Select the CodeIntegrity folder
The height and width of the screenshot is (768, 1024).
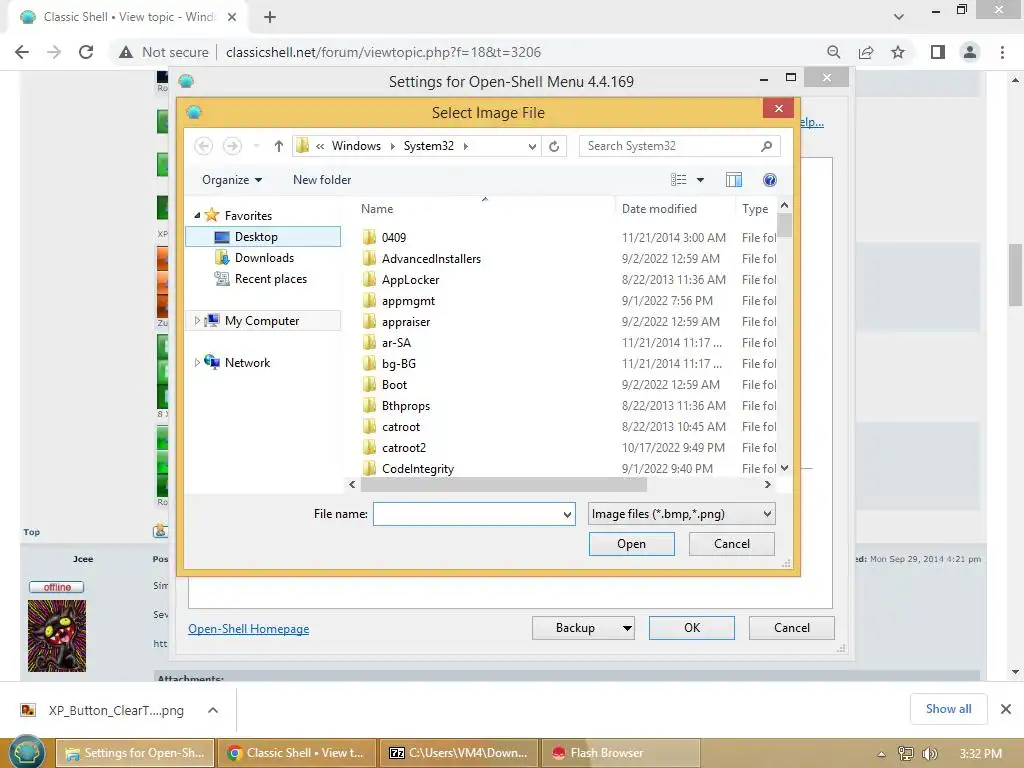tap(418, 469)
